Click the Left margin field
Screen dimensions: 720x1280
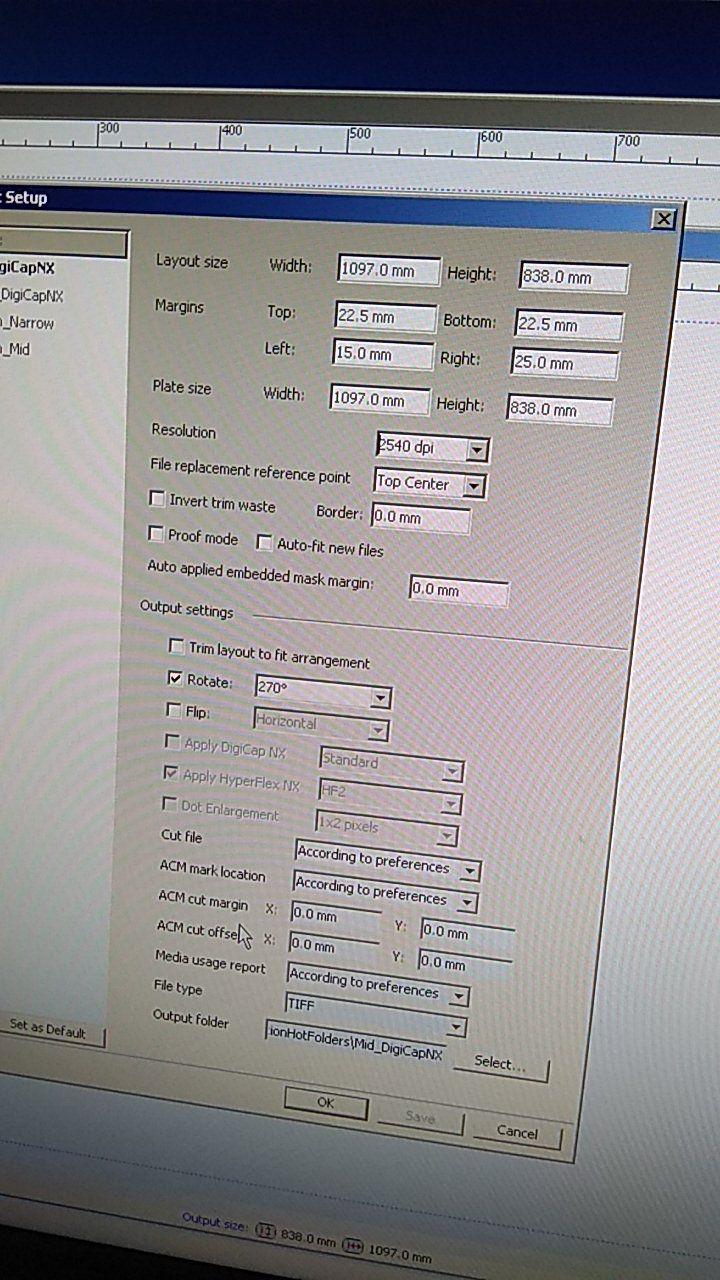point(382,354)
